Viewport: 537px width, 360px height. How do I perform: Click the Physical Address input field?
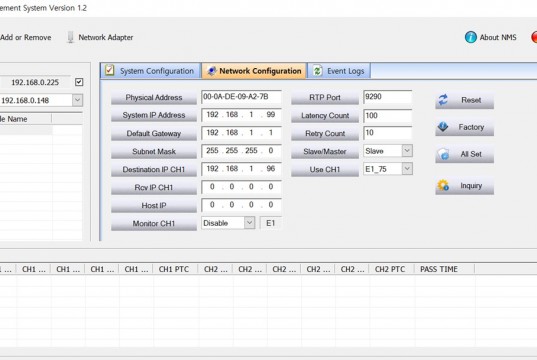(241, 97)
